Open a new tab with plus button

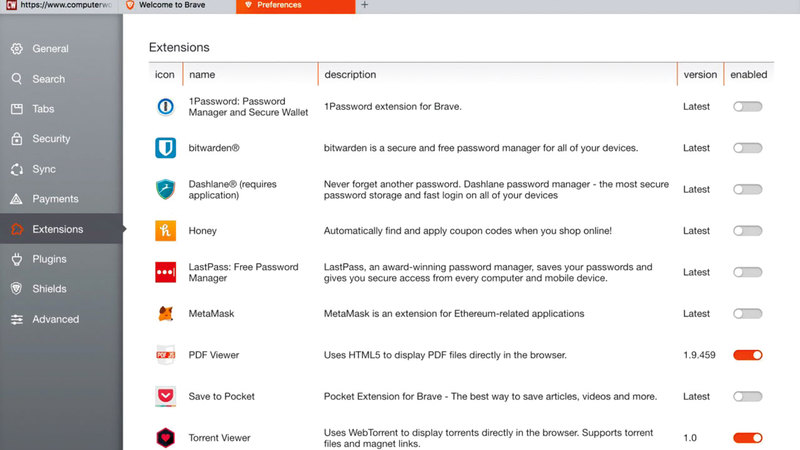coord(364,6)
